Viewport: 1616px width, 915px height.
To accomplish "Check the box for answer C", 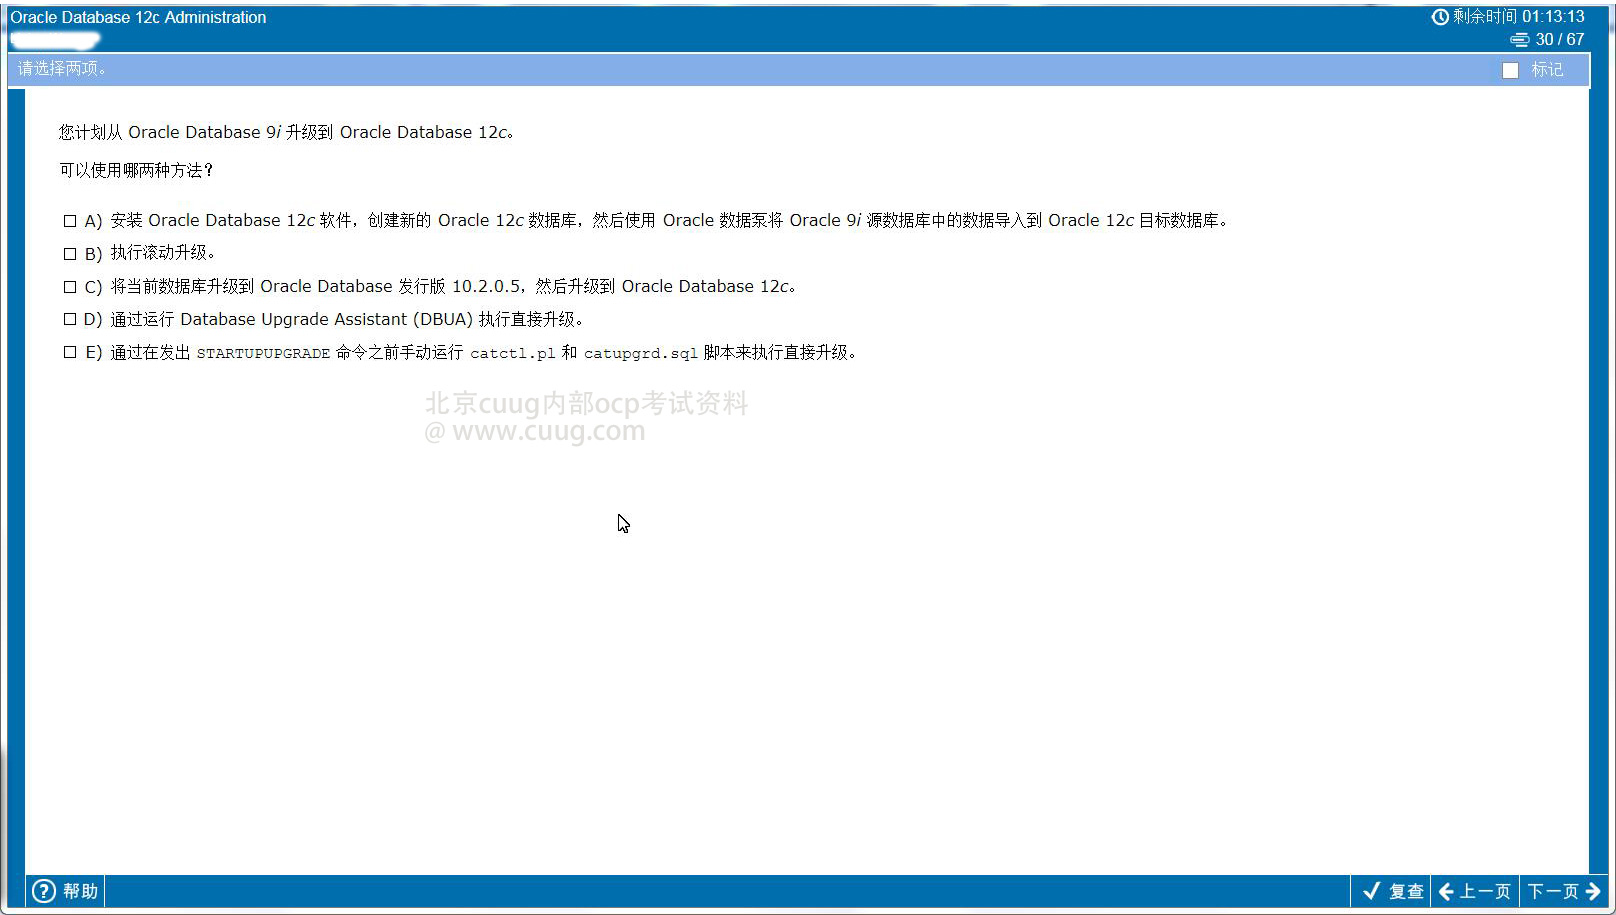I will (70, 287).
